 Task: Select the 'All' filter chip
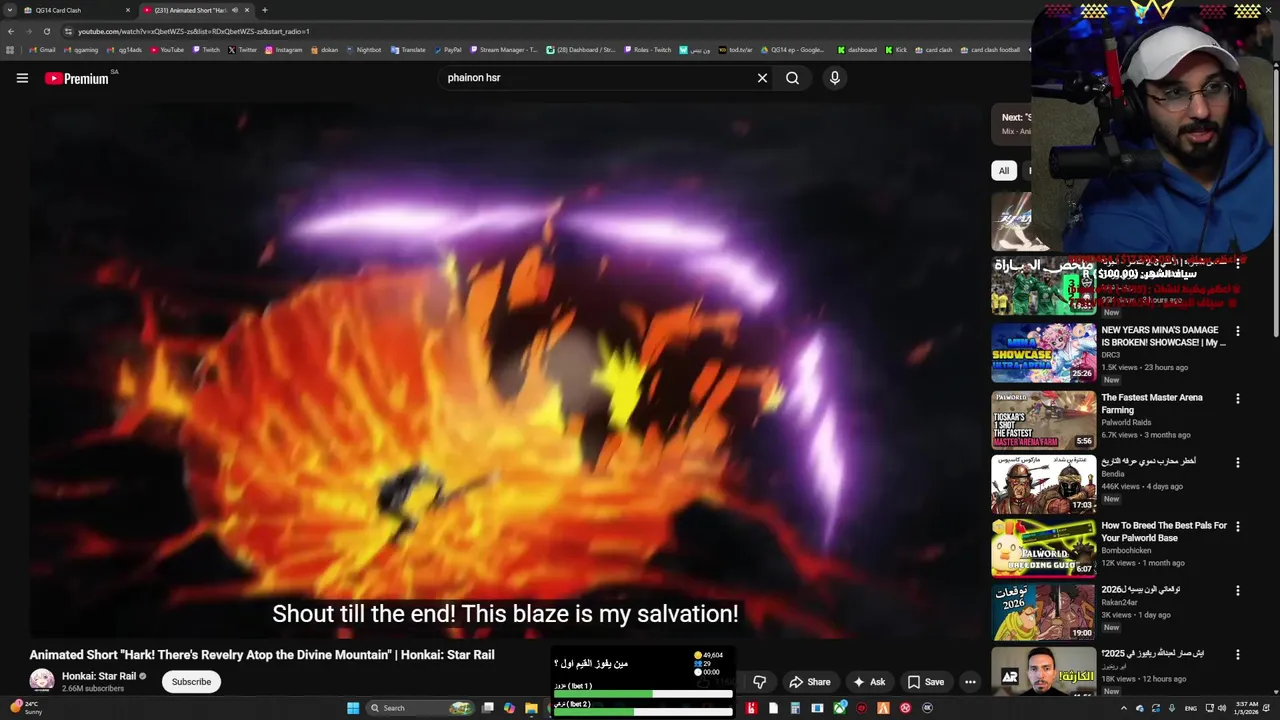[x=1003, y=171]
